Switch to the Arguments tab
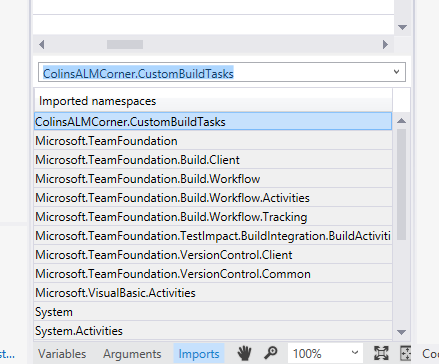The width and height of the screenshot is (439, 364). (132, 354)
